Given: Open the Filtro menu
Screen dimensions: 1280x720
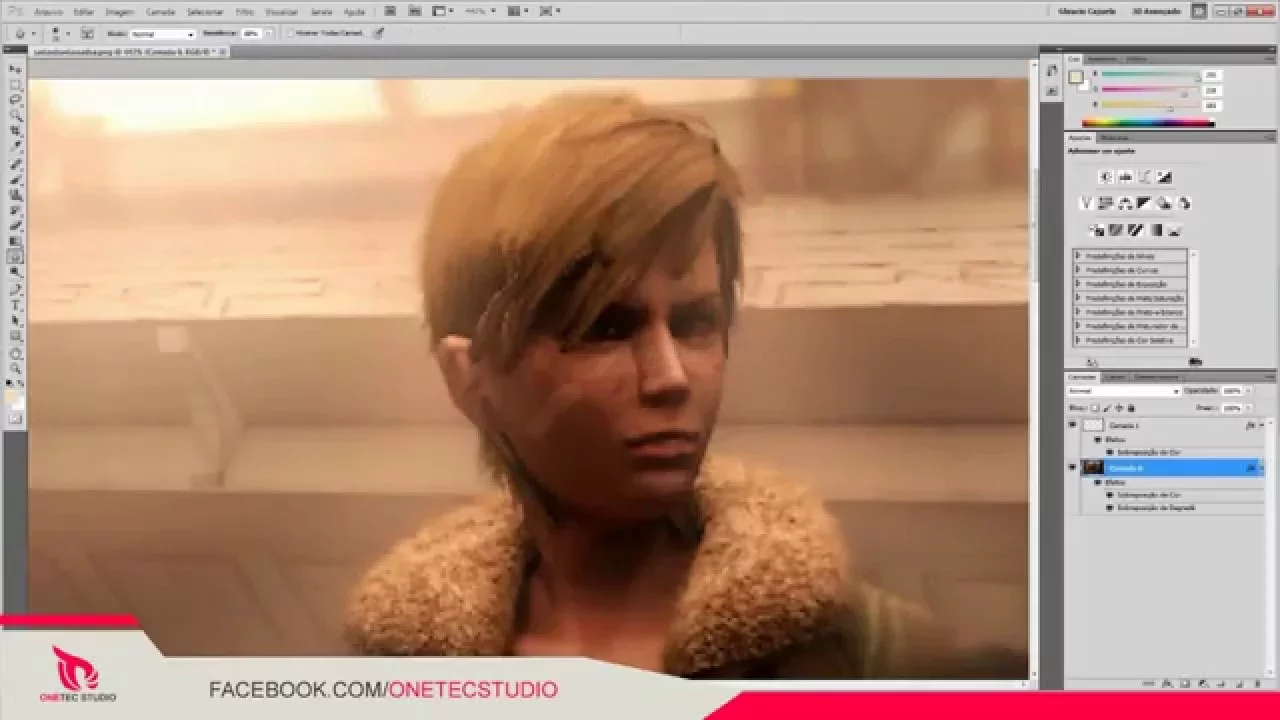Looking at the screenshot, I should [244, 12].
